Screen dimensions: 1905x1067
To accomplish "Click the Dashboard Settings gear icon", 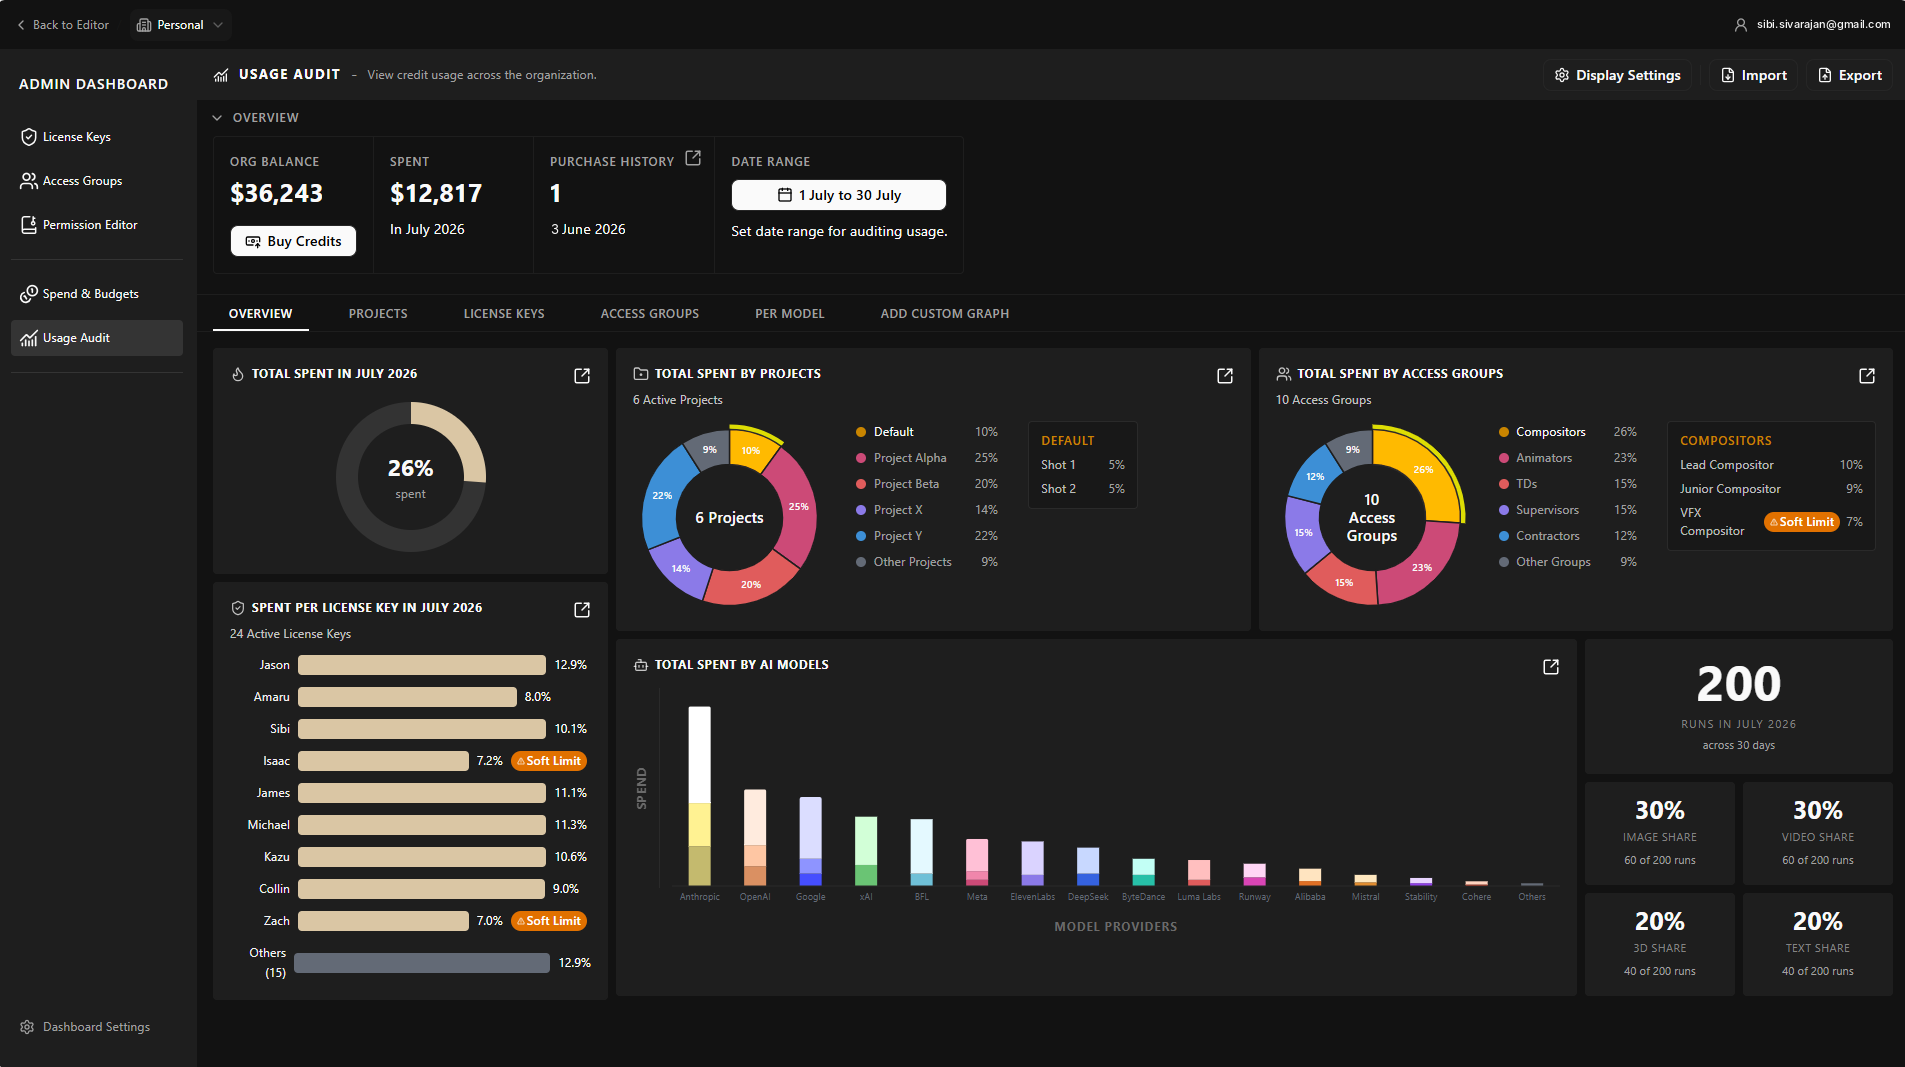I will coord(27,1027).
